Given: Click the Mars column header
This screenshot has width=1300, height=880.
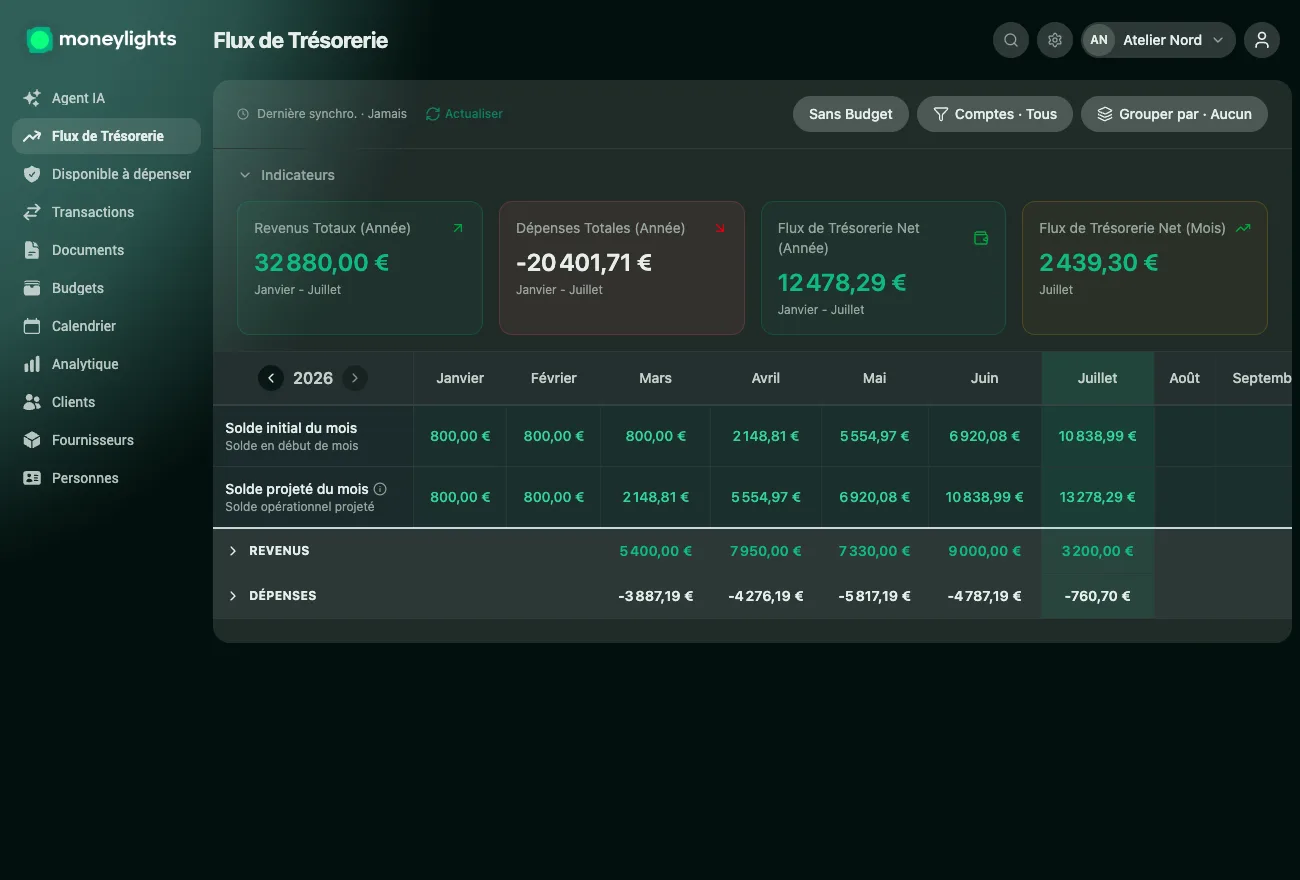Looking at the screenshot, I should pyautogui.click(x=655, y=378).
